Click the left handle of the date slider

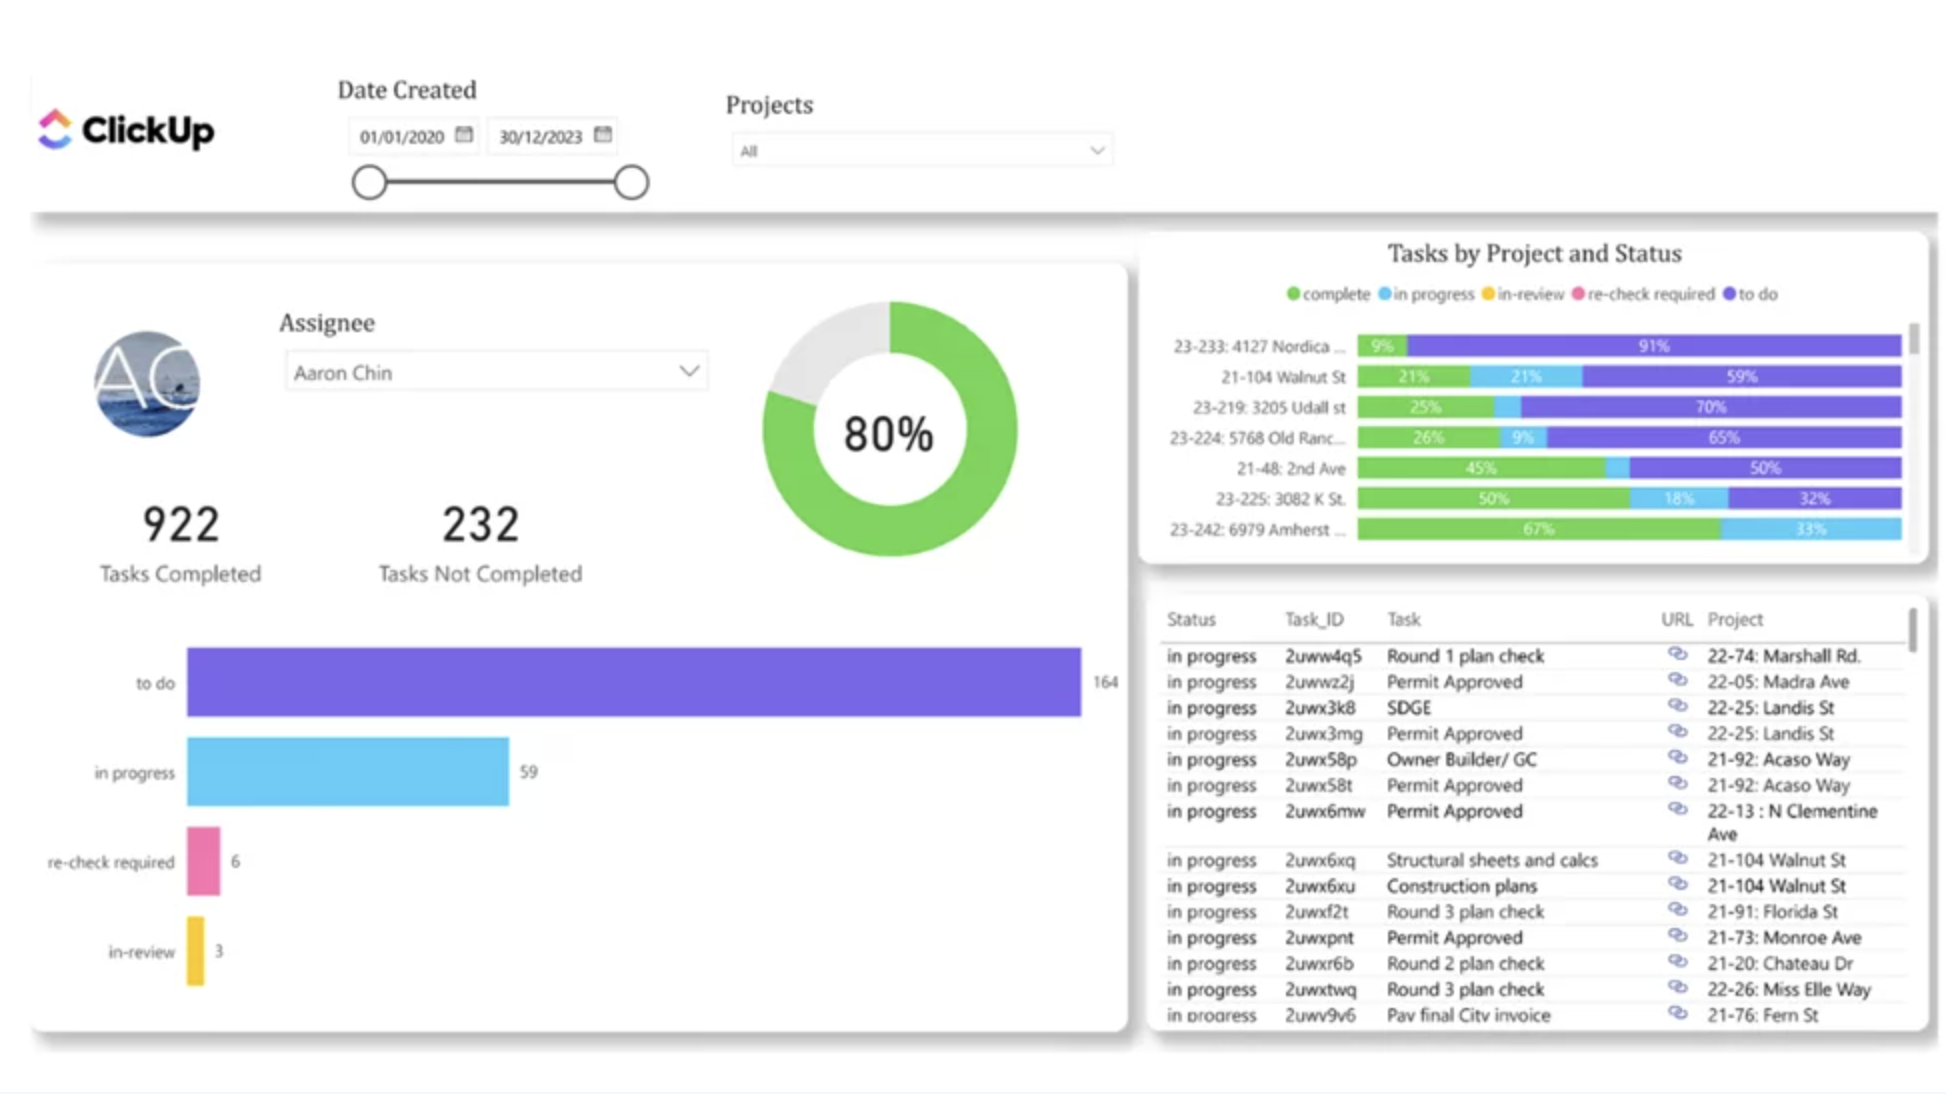coord(369,183)
